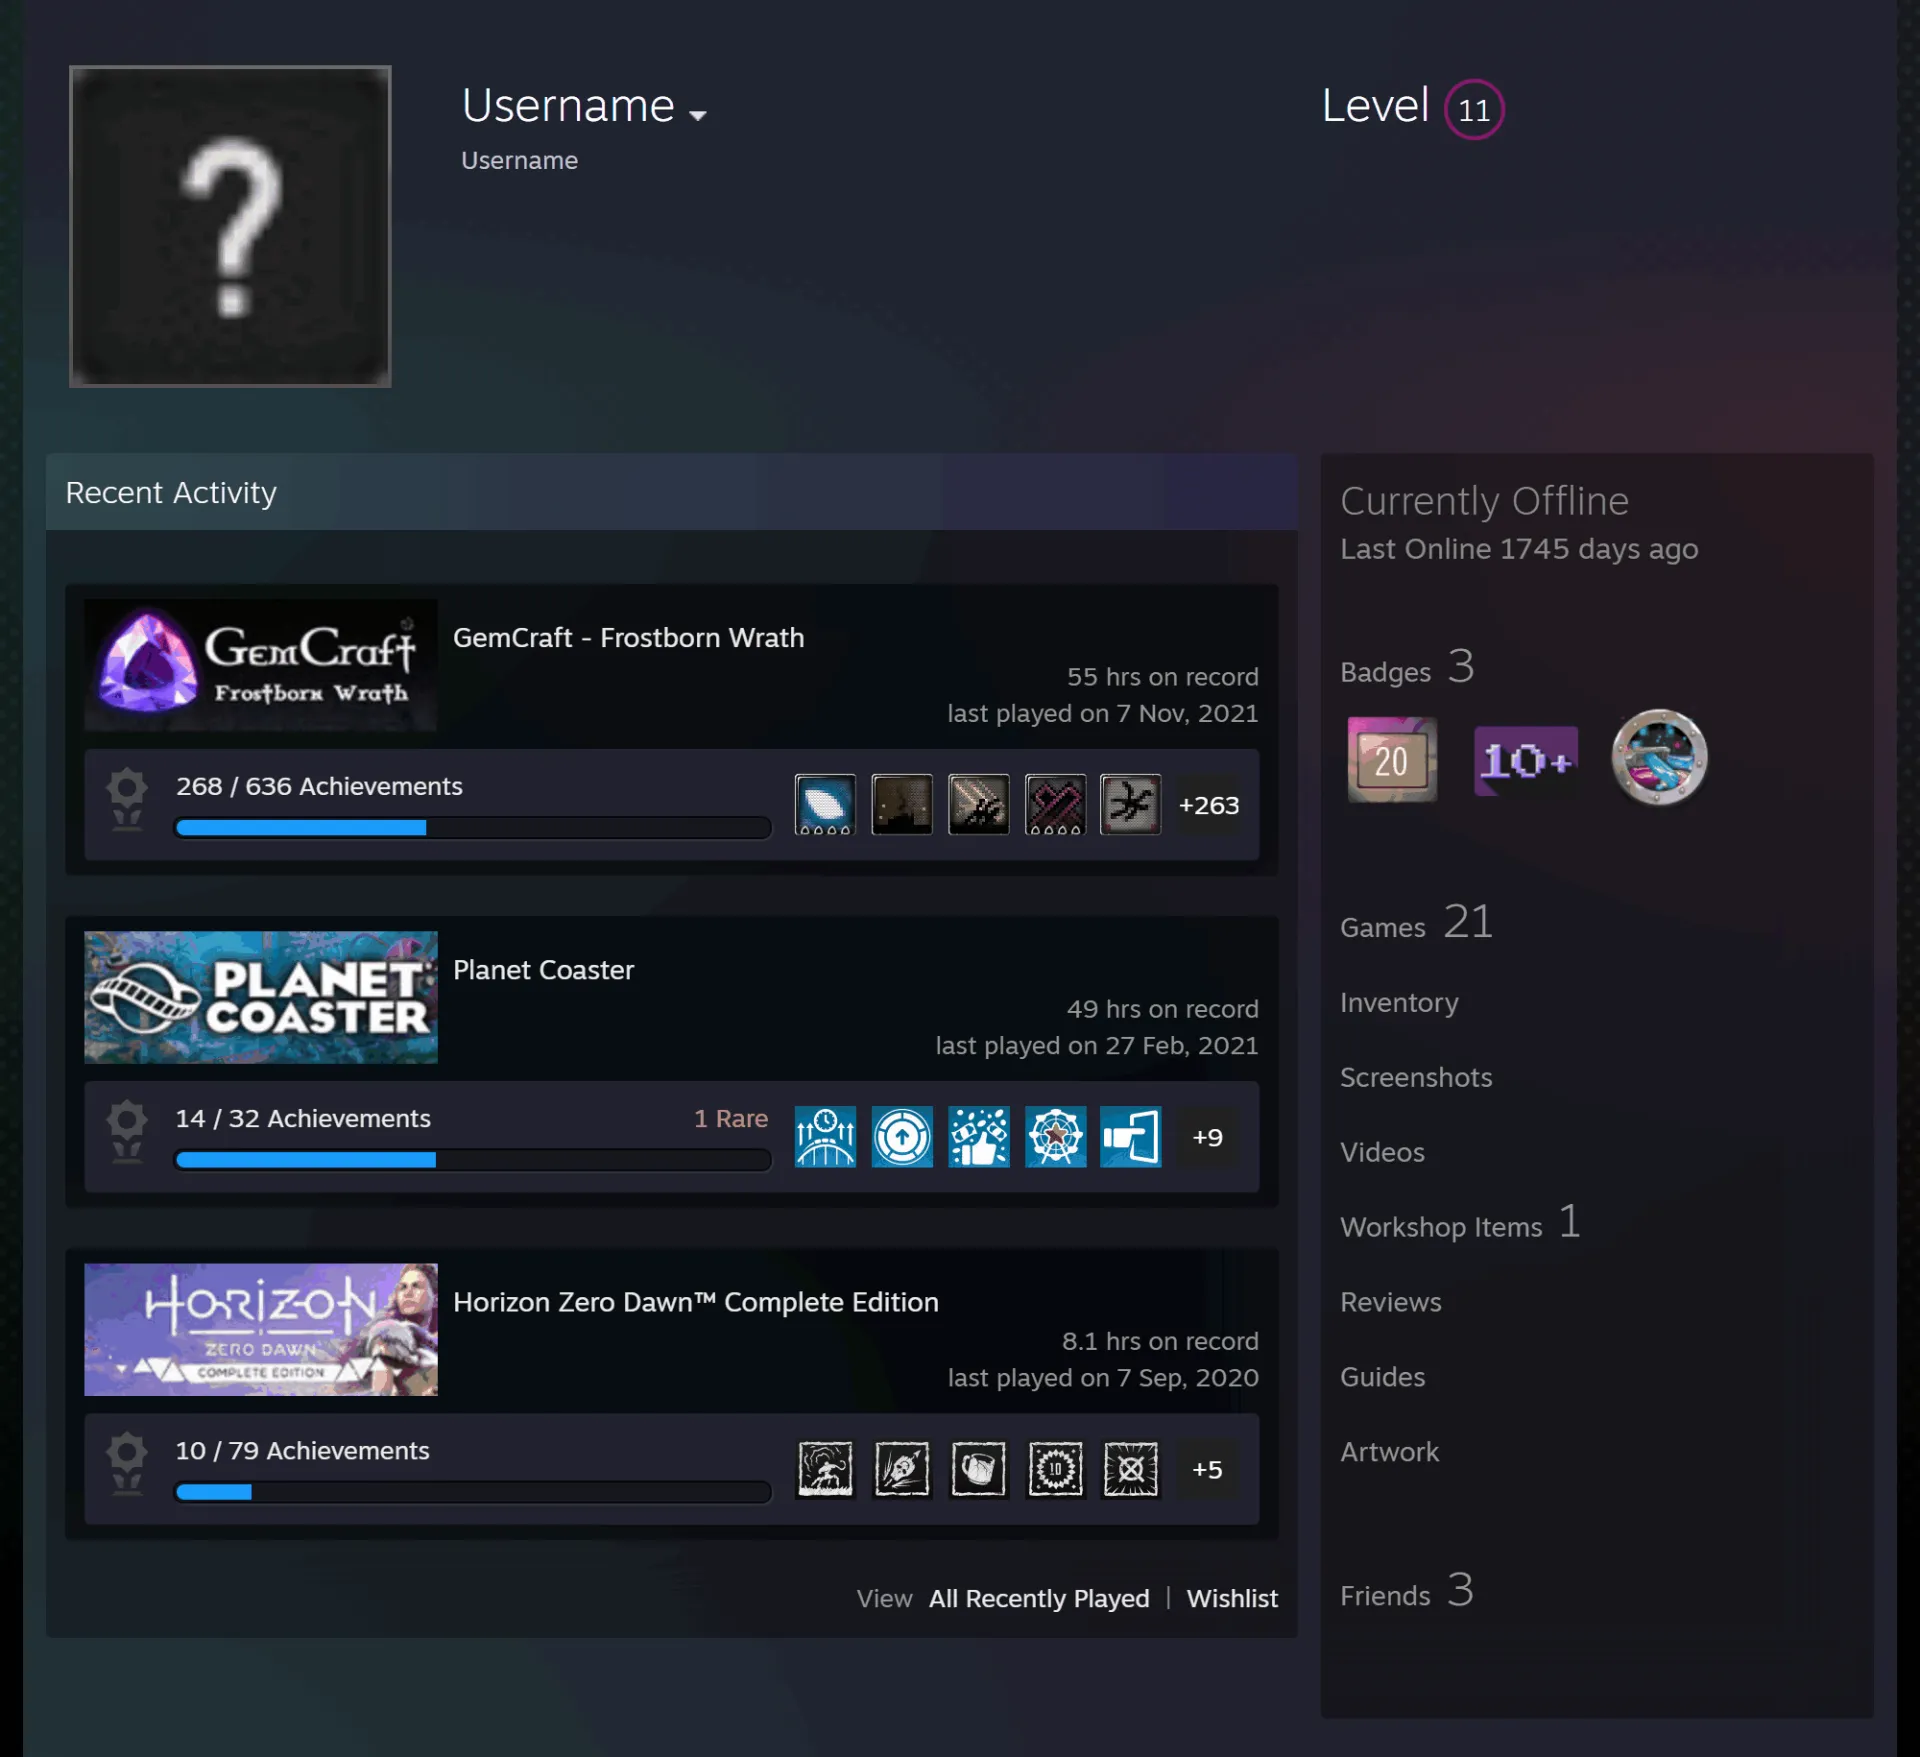Screen dimensions: 1920x1757
Task: Click the purple 10+ badge icon
Action: click(1526, 761)
